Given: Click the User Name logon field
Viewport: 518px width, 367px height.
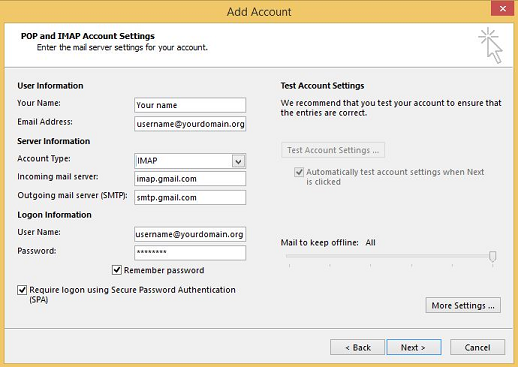Looking at the screenshot, I should (190, 234).
